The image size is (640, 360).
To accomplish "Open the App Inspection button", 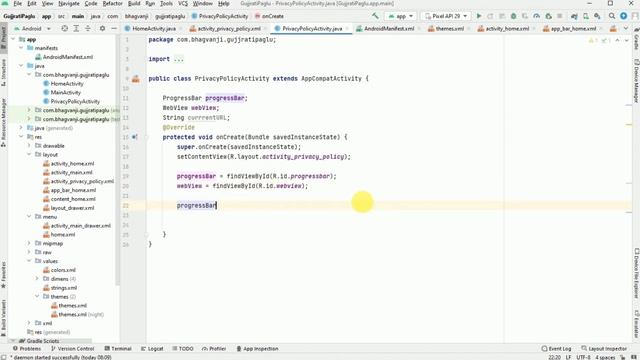I will (x=258, y=349).
